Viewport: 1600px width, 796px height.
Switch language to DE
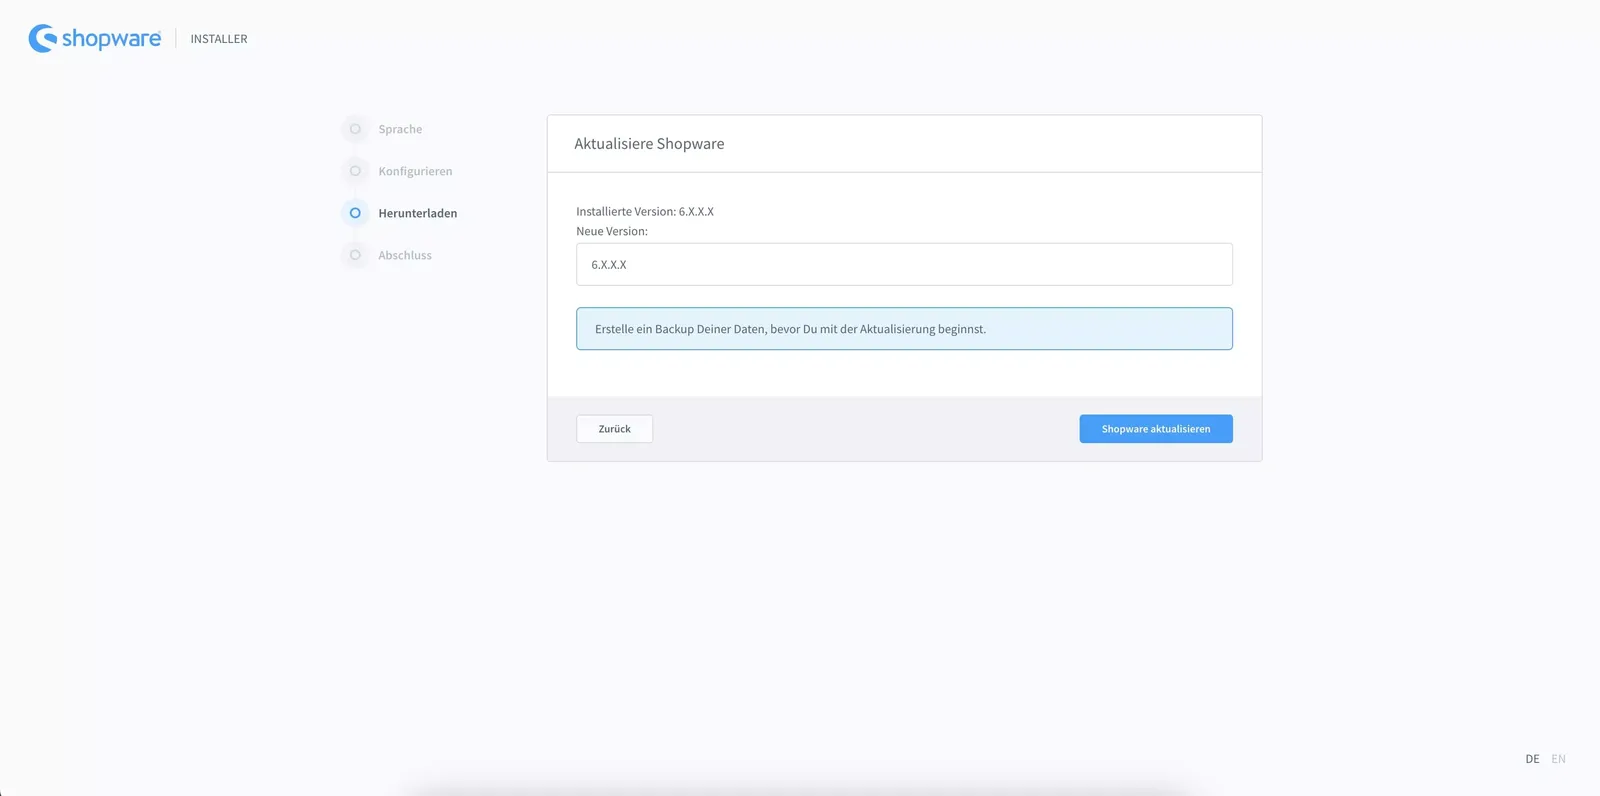coord(1532,759)
